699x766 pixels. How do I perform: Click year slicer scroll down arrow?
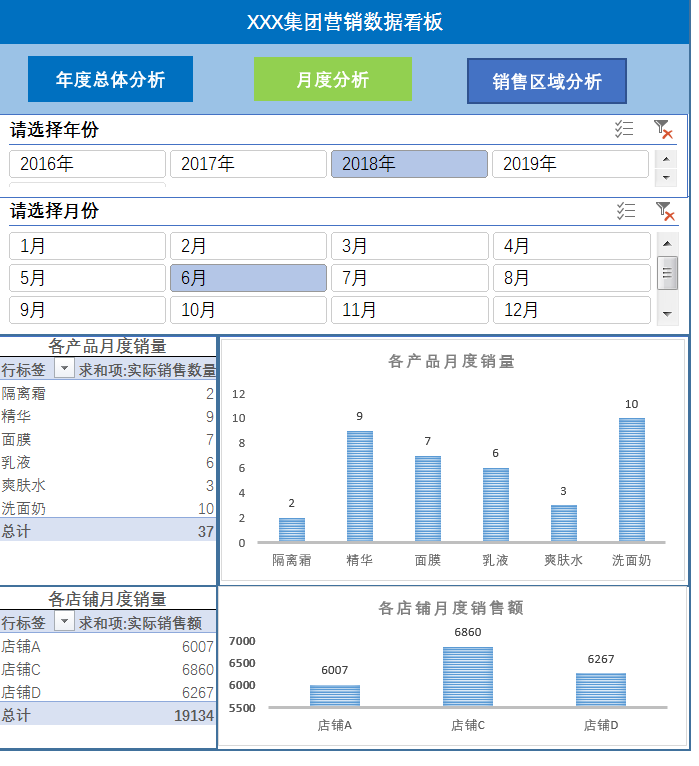[666, 177]
